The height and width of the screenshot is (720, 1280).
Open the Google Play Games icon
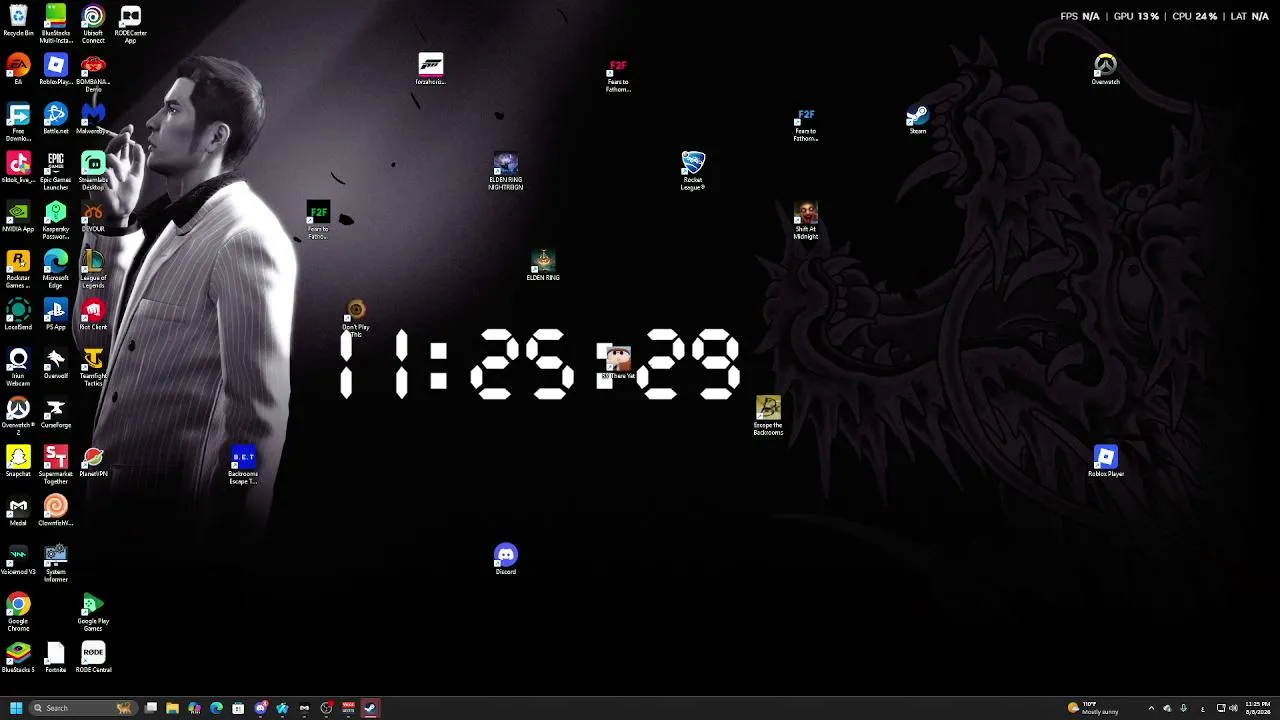coord(93,612)
